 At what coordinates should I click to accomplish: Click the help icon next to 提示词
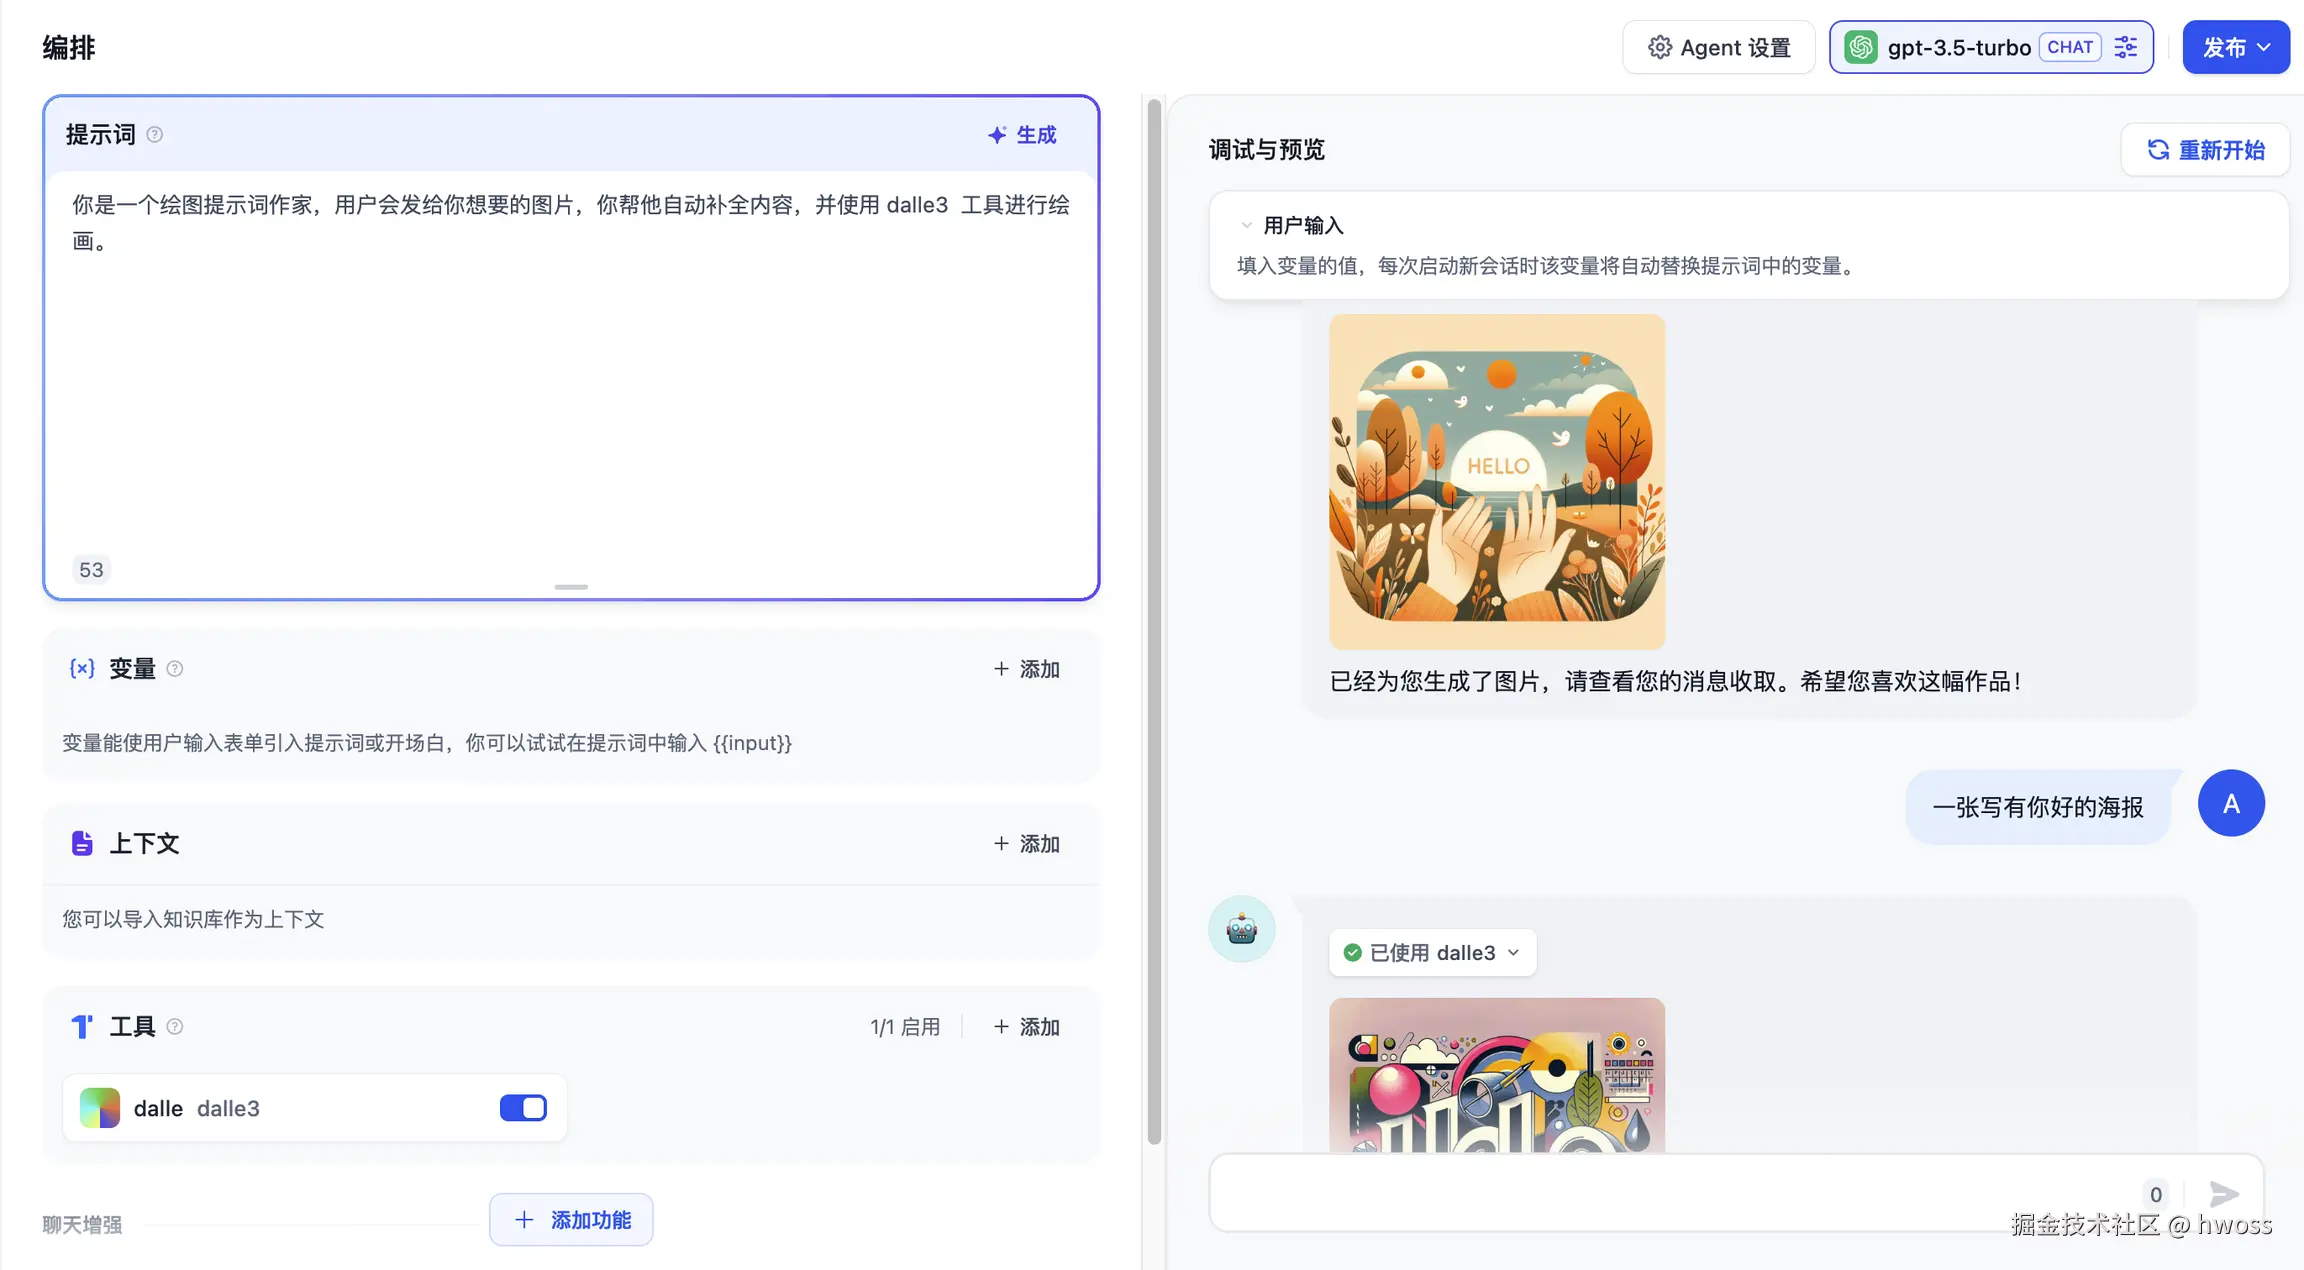point(155,135)
